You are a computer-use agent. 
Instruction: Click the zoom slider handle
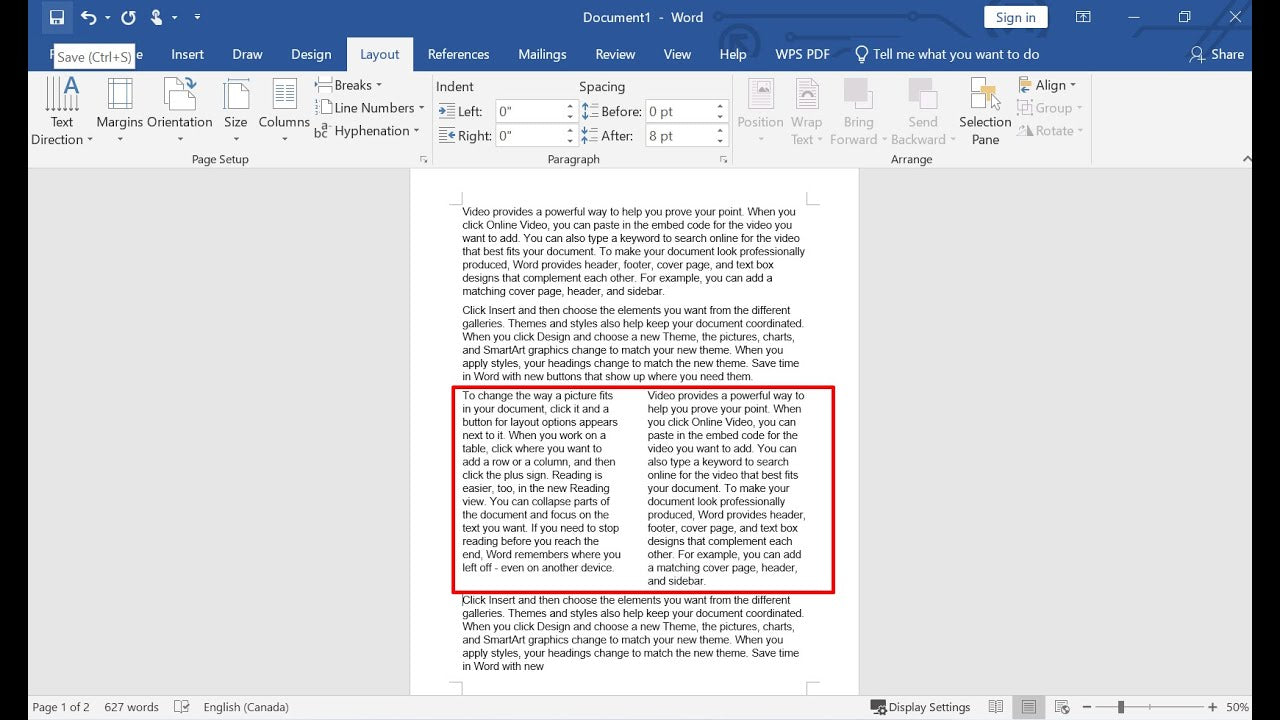(x=1121, y=707)
